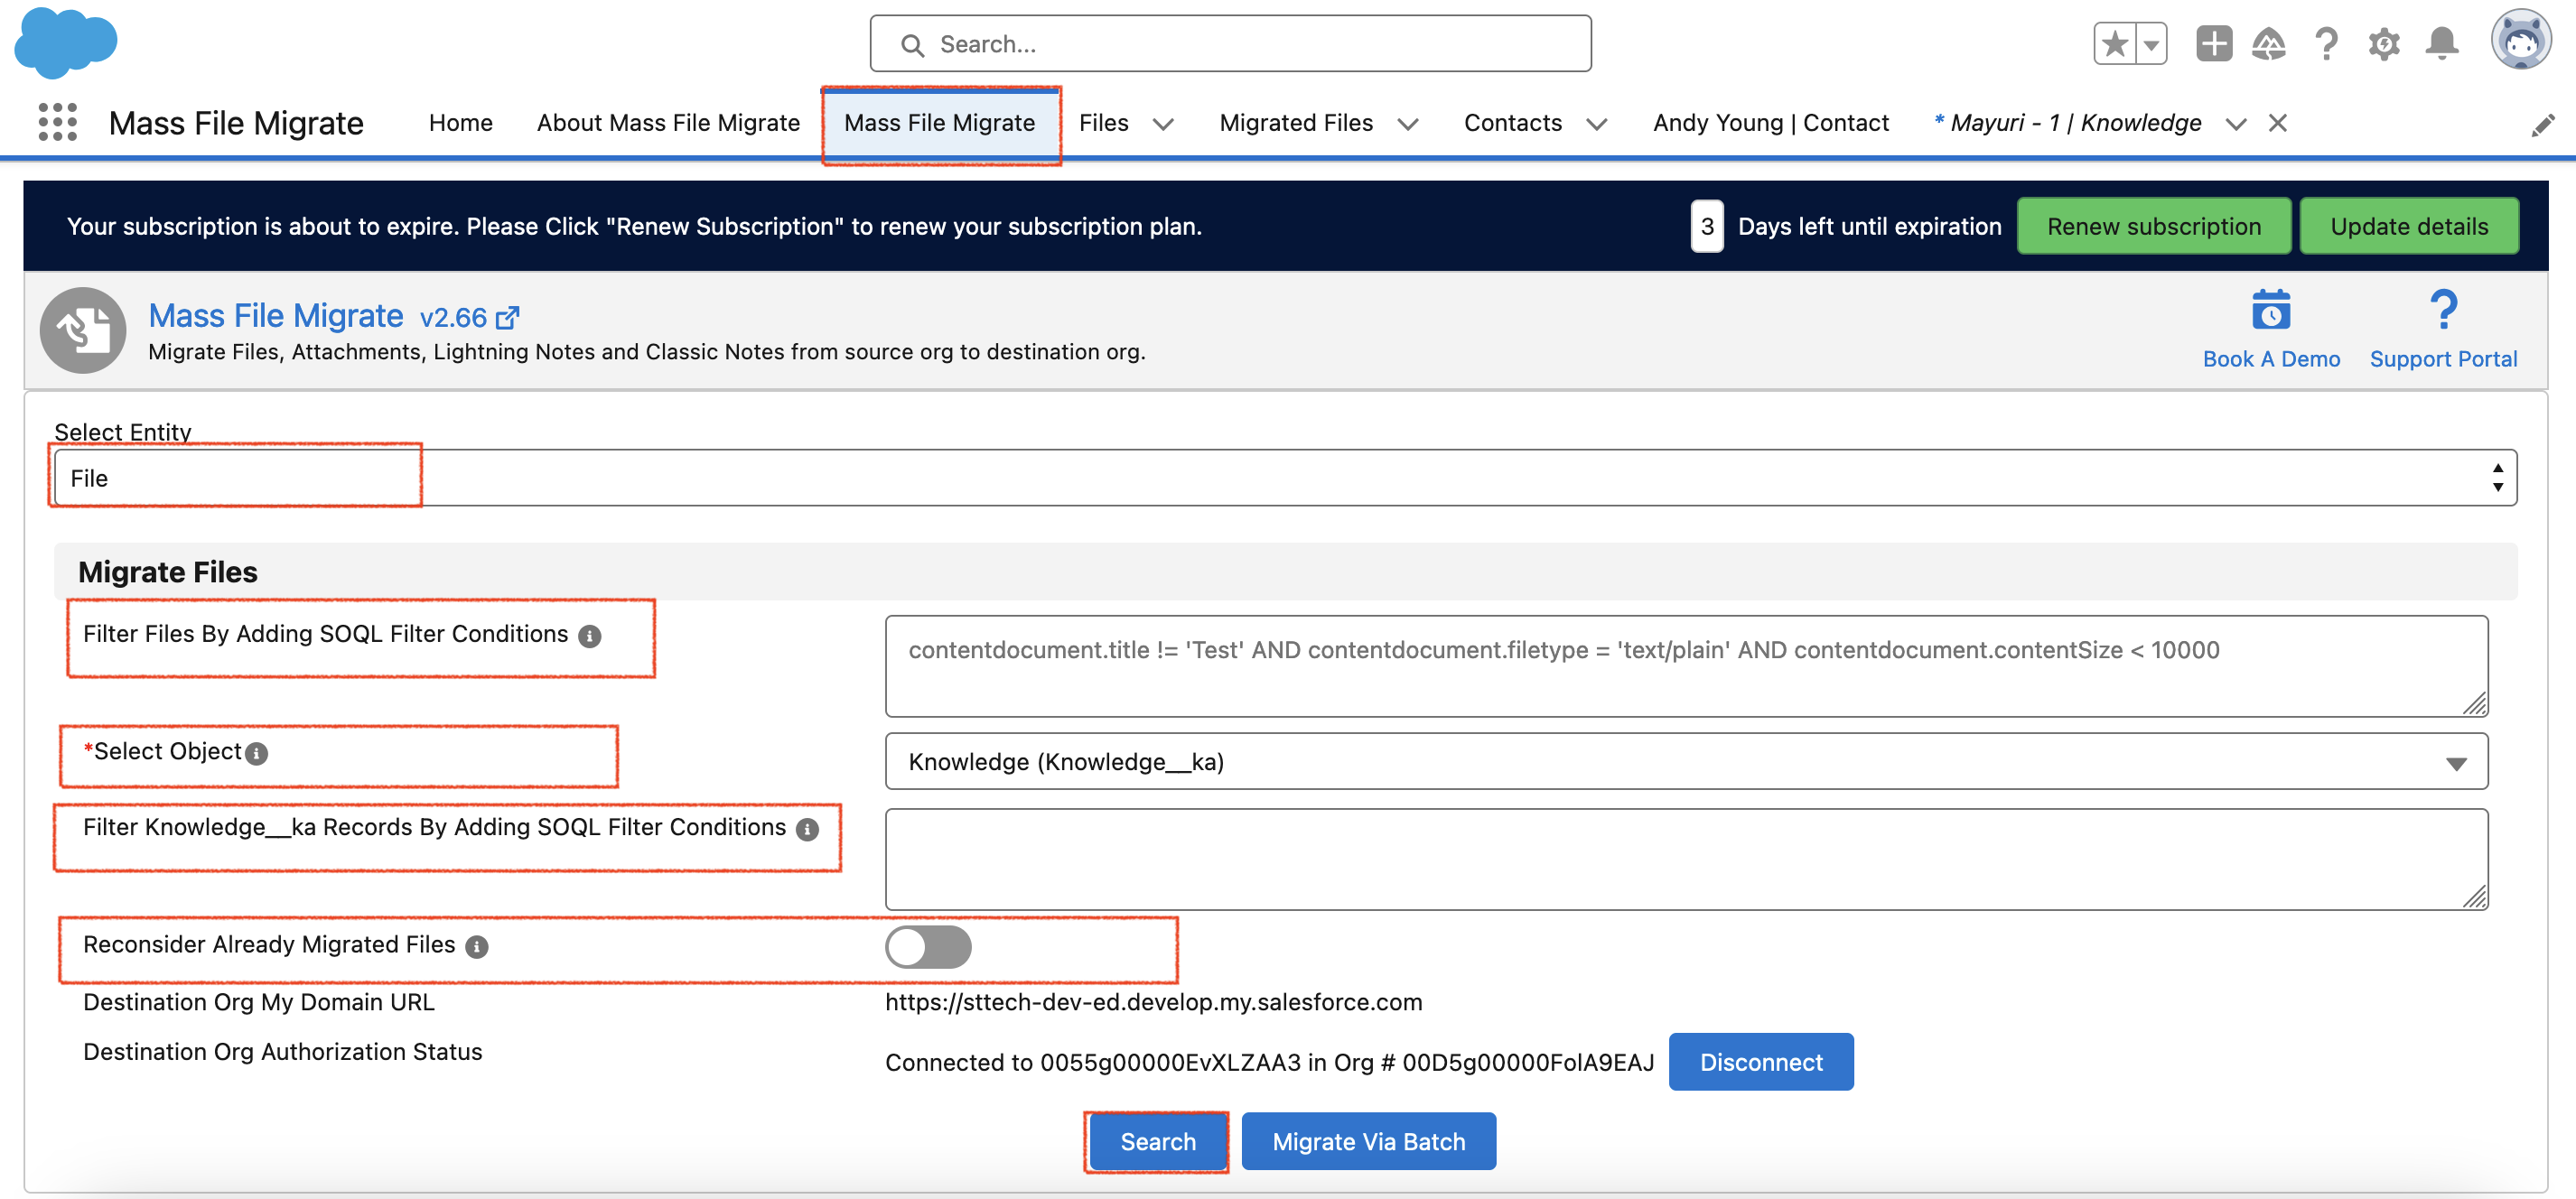Expand the Knowledge (Knowledge__ka) object dropdown
This screenshot has width=2576, height=1199.
click(x=1686, y=762)
